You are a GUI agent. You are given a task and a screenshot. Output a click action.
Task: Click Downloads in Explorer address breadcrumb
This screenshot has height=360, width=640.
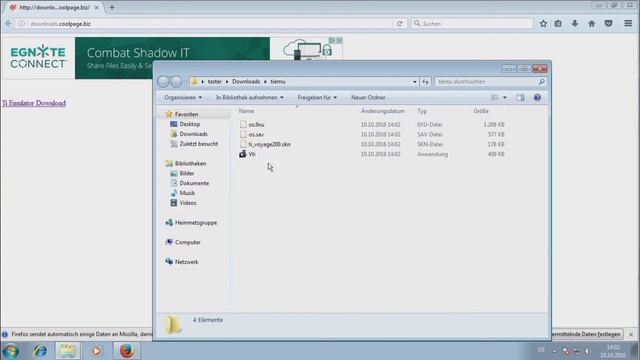(x=246, y=82)
